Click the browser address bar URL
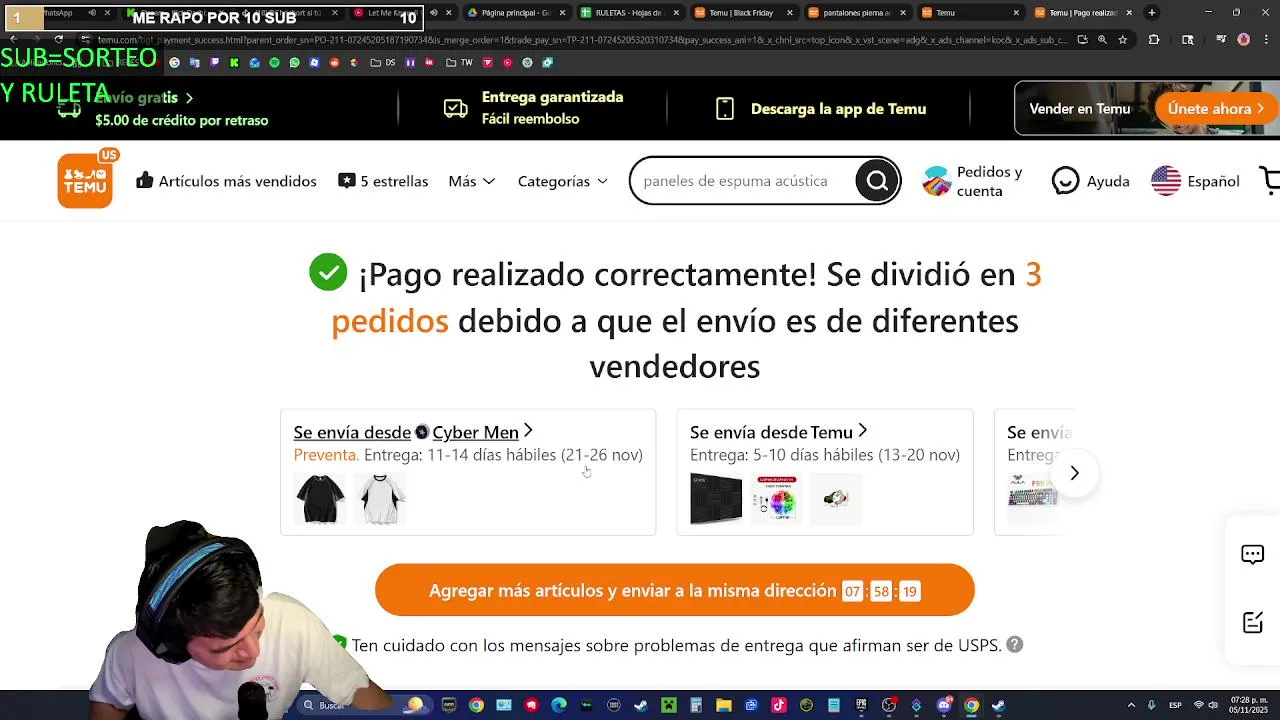This screenshot has width=1280, height=720. coord(585,40)
